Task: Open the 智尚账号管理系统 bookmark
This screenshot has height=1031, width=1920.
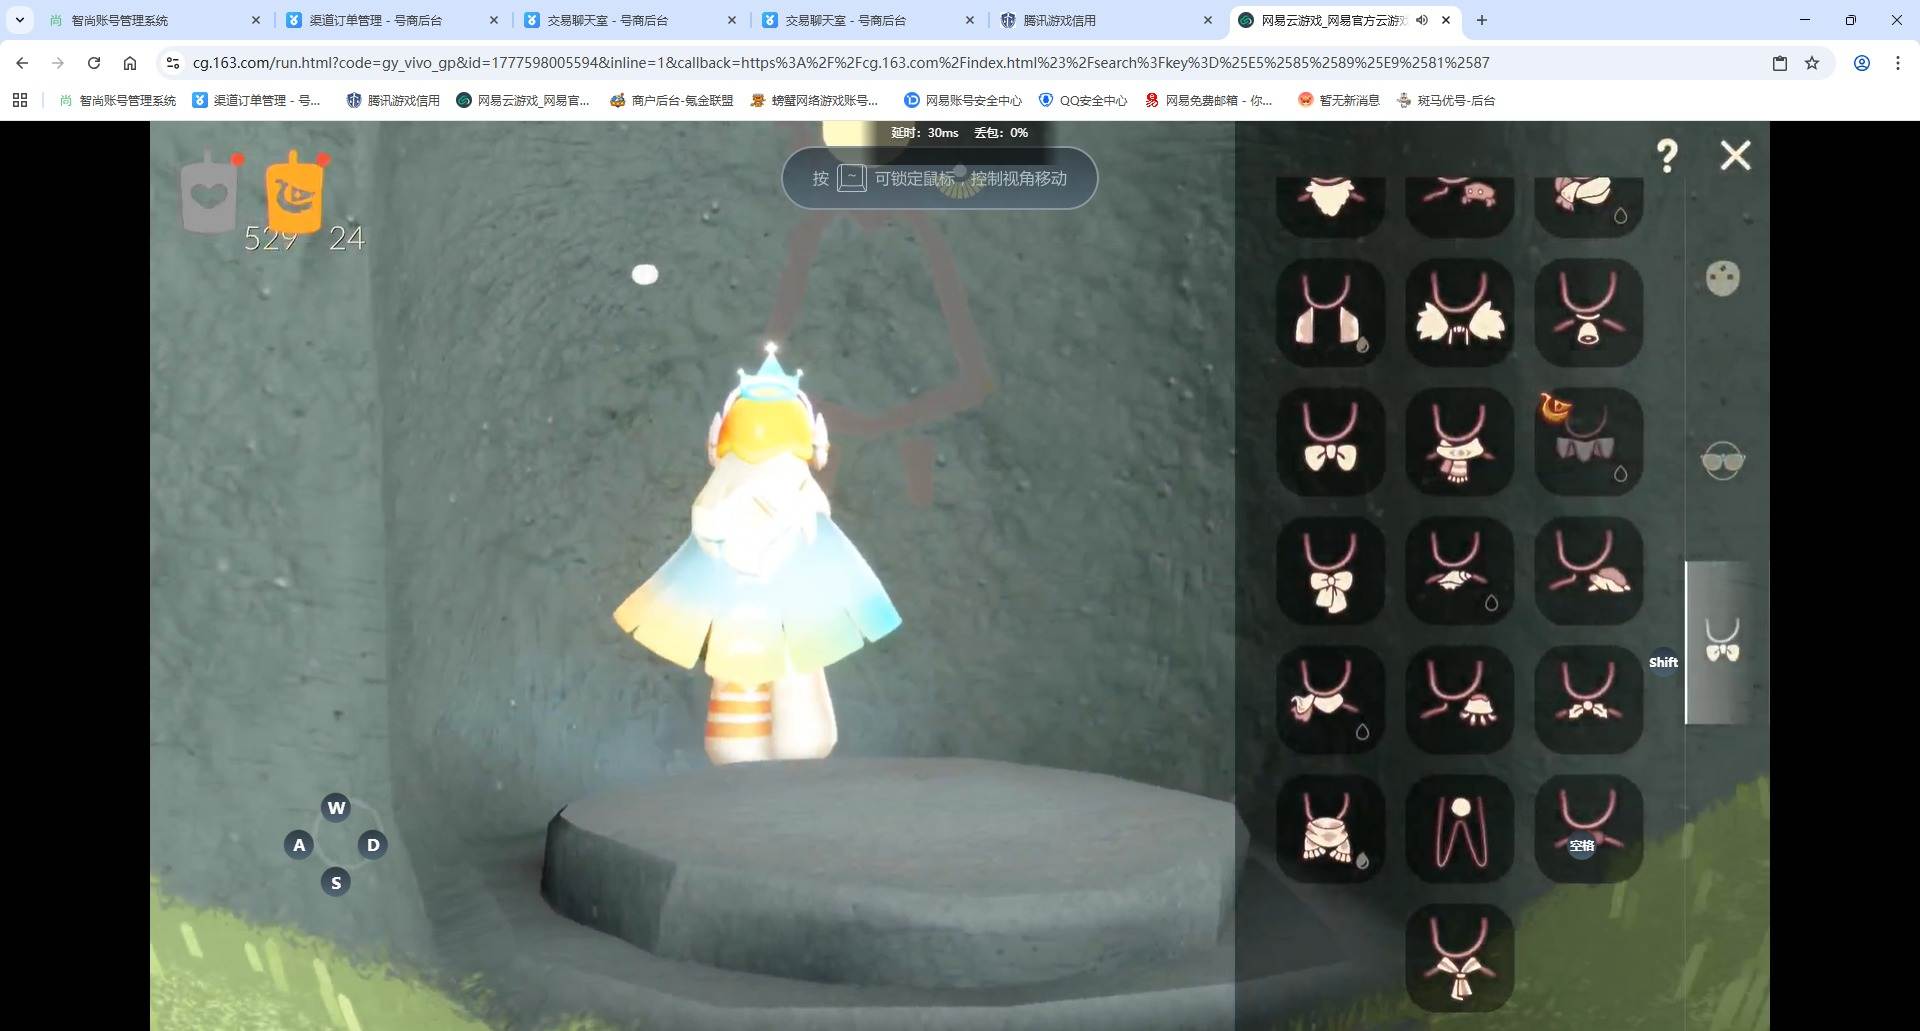Action: click(x=118, y=100)
